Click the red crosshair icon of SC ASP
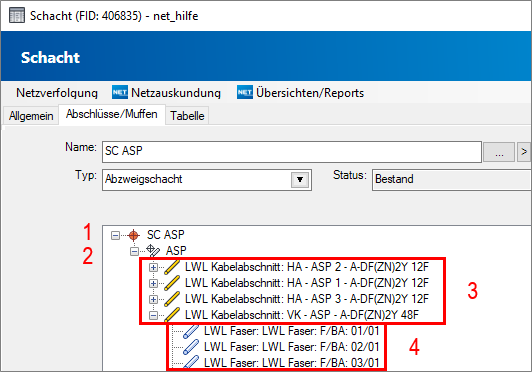Image resolution: width=532 pixels, height=372 pixels. (x=134, y=235)
